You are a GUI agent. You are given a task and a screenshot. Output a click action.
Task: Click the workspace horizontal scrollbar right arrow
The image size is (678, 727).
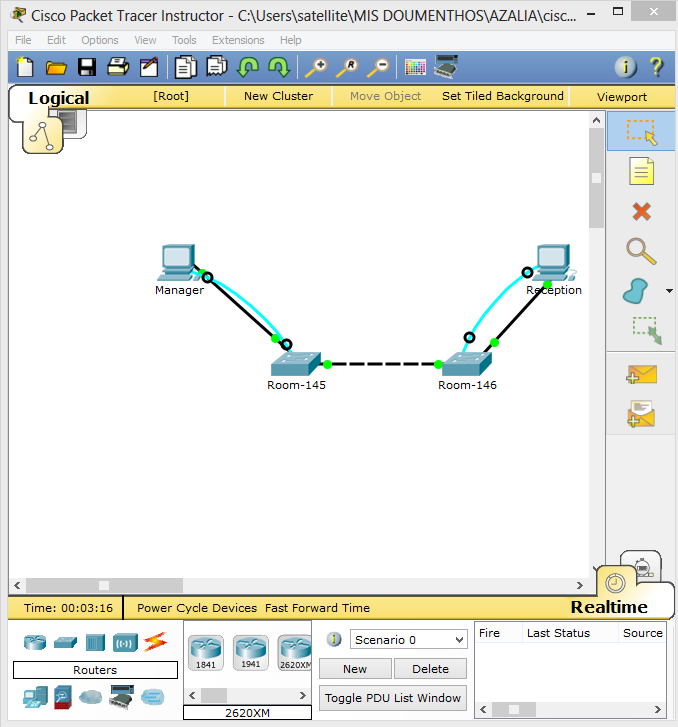(580, 585)
